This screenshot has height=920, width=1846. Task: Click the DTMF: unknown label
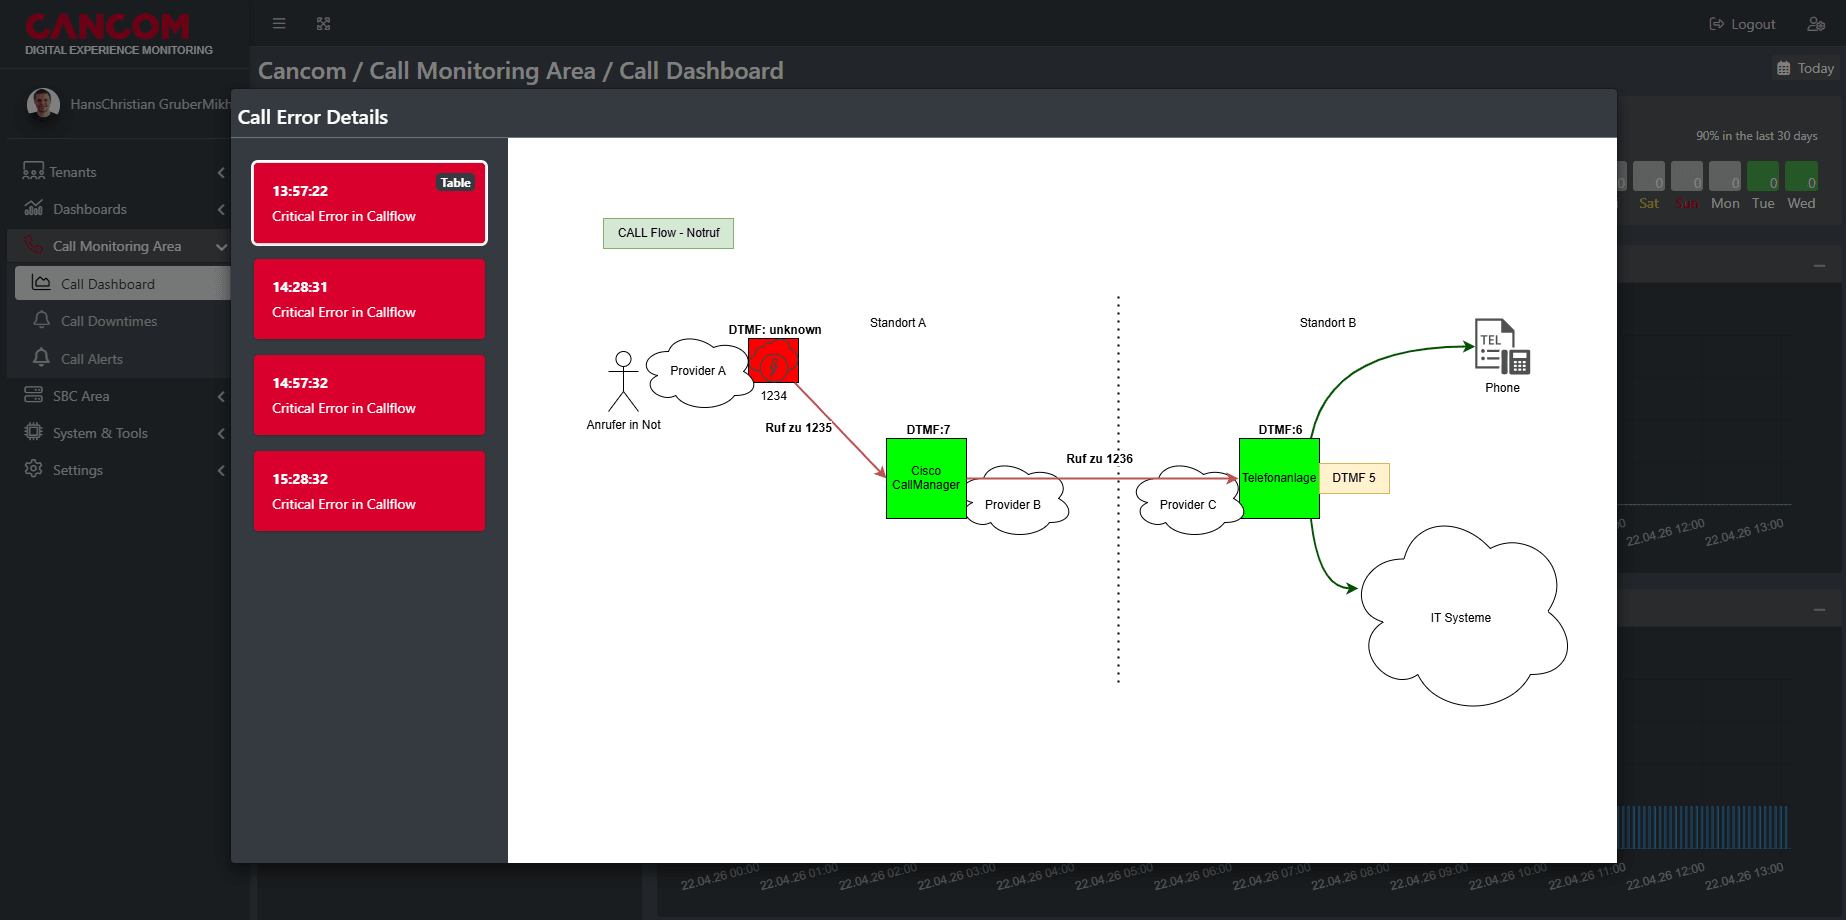click(x=775, y=330)
